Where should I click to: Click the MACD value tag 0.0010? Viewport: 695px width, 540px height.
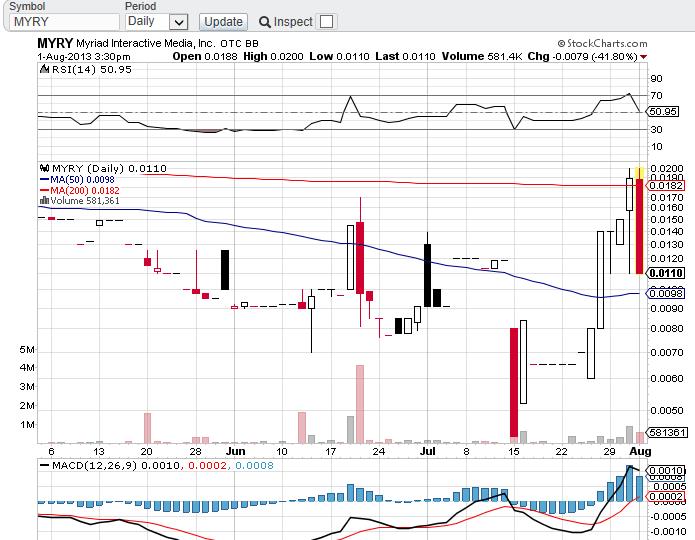666,470
